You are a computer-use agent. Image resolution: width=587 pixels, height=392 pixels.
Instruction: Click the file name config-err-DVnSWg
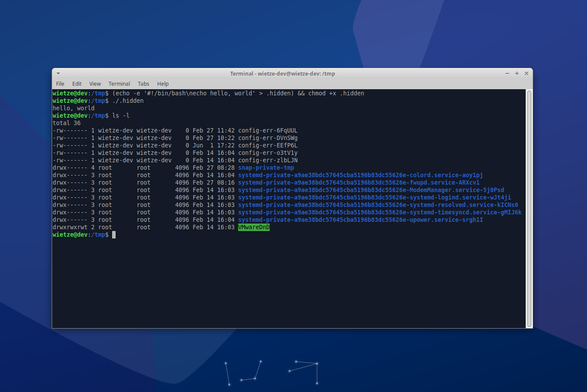pos(268,138)
